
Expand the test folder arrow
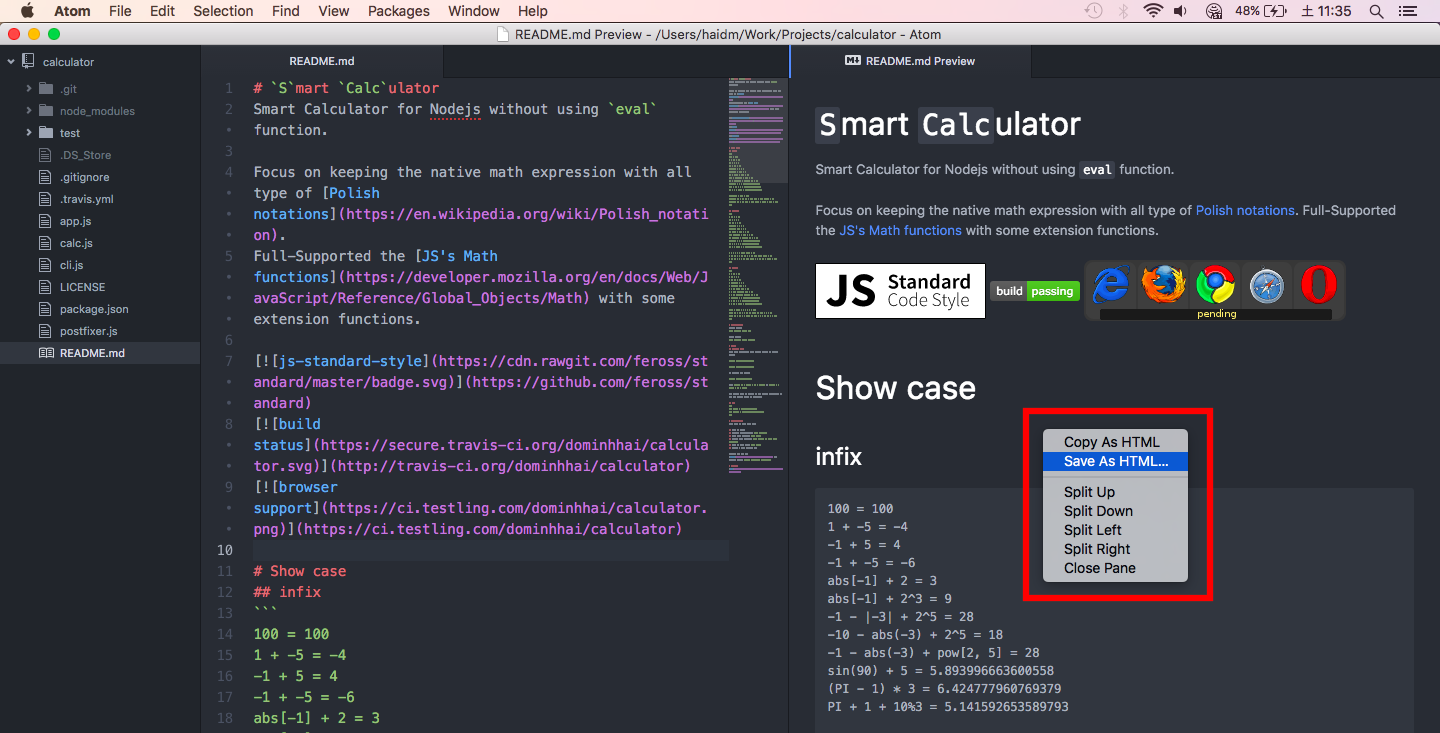(x=29, y=133)
